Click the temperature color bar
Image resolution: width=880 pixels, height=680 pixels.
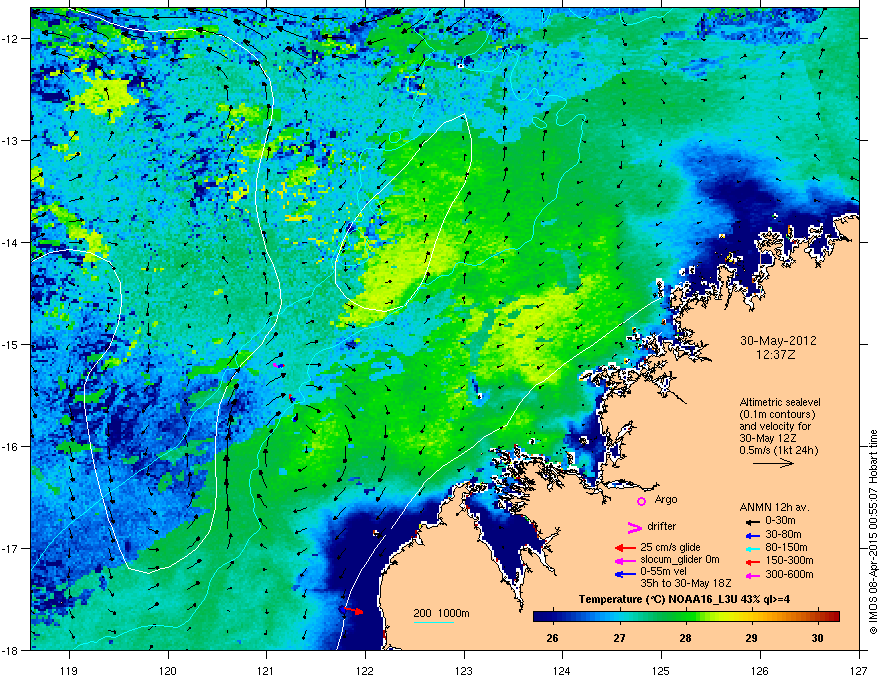coord(686,616)
